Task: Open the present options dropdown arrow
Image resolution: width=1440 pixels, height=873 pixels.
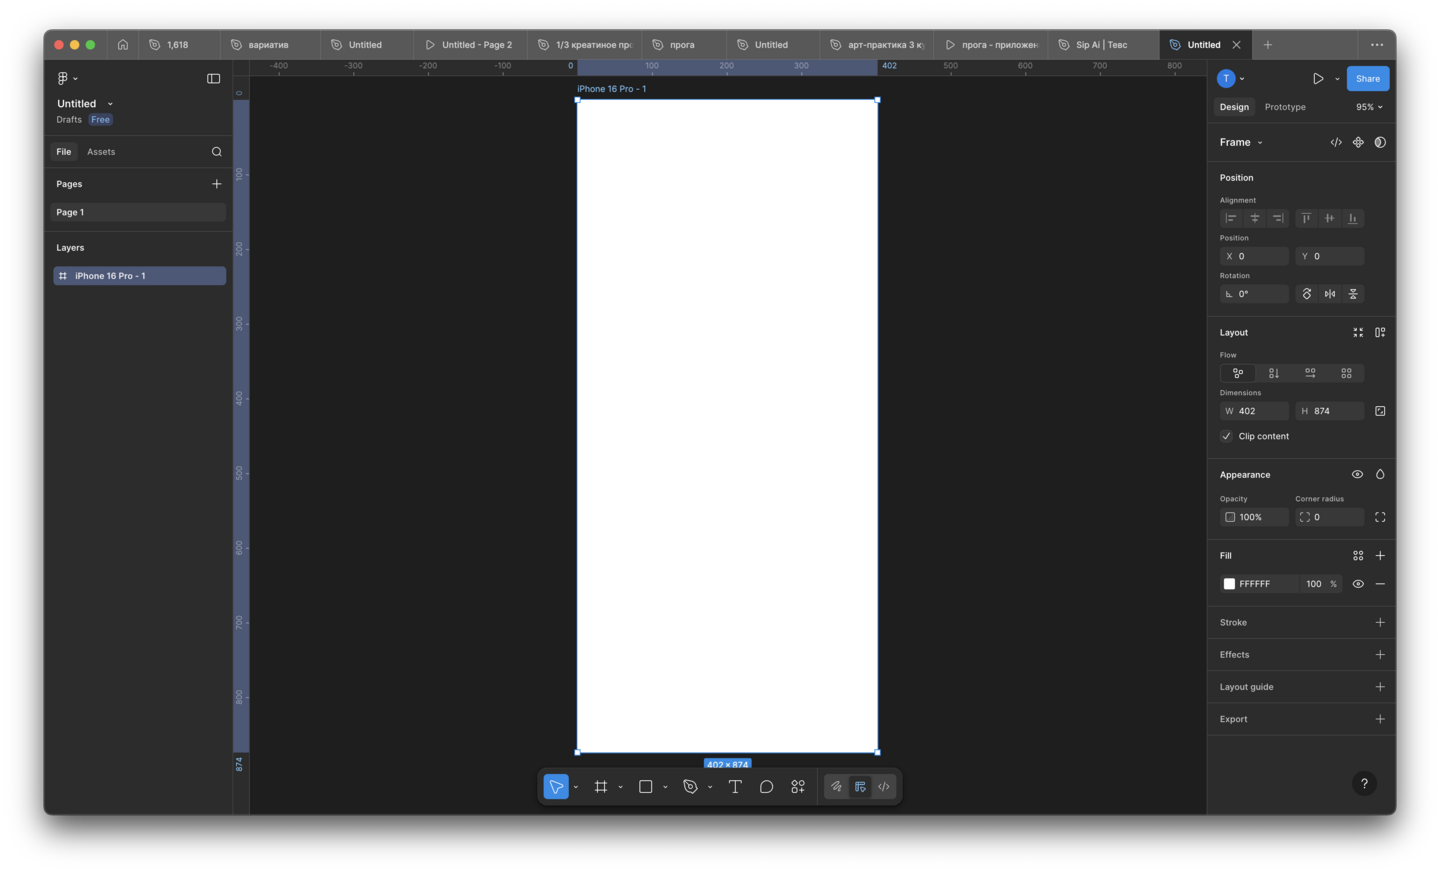Action: coord(1337,79)
